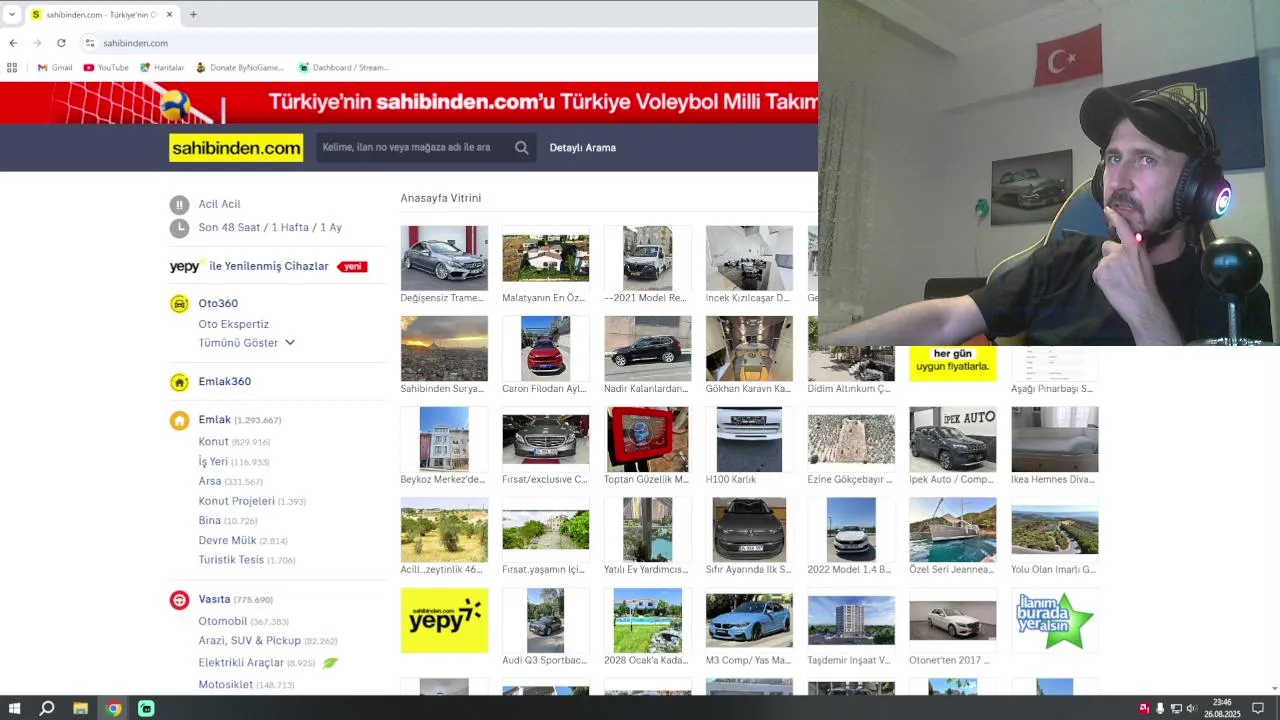
Task: Open the Bina category
Action: [209, 521]
